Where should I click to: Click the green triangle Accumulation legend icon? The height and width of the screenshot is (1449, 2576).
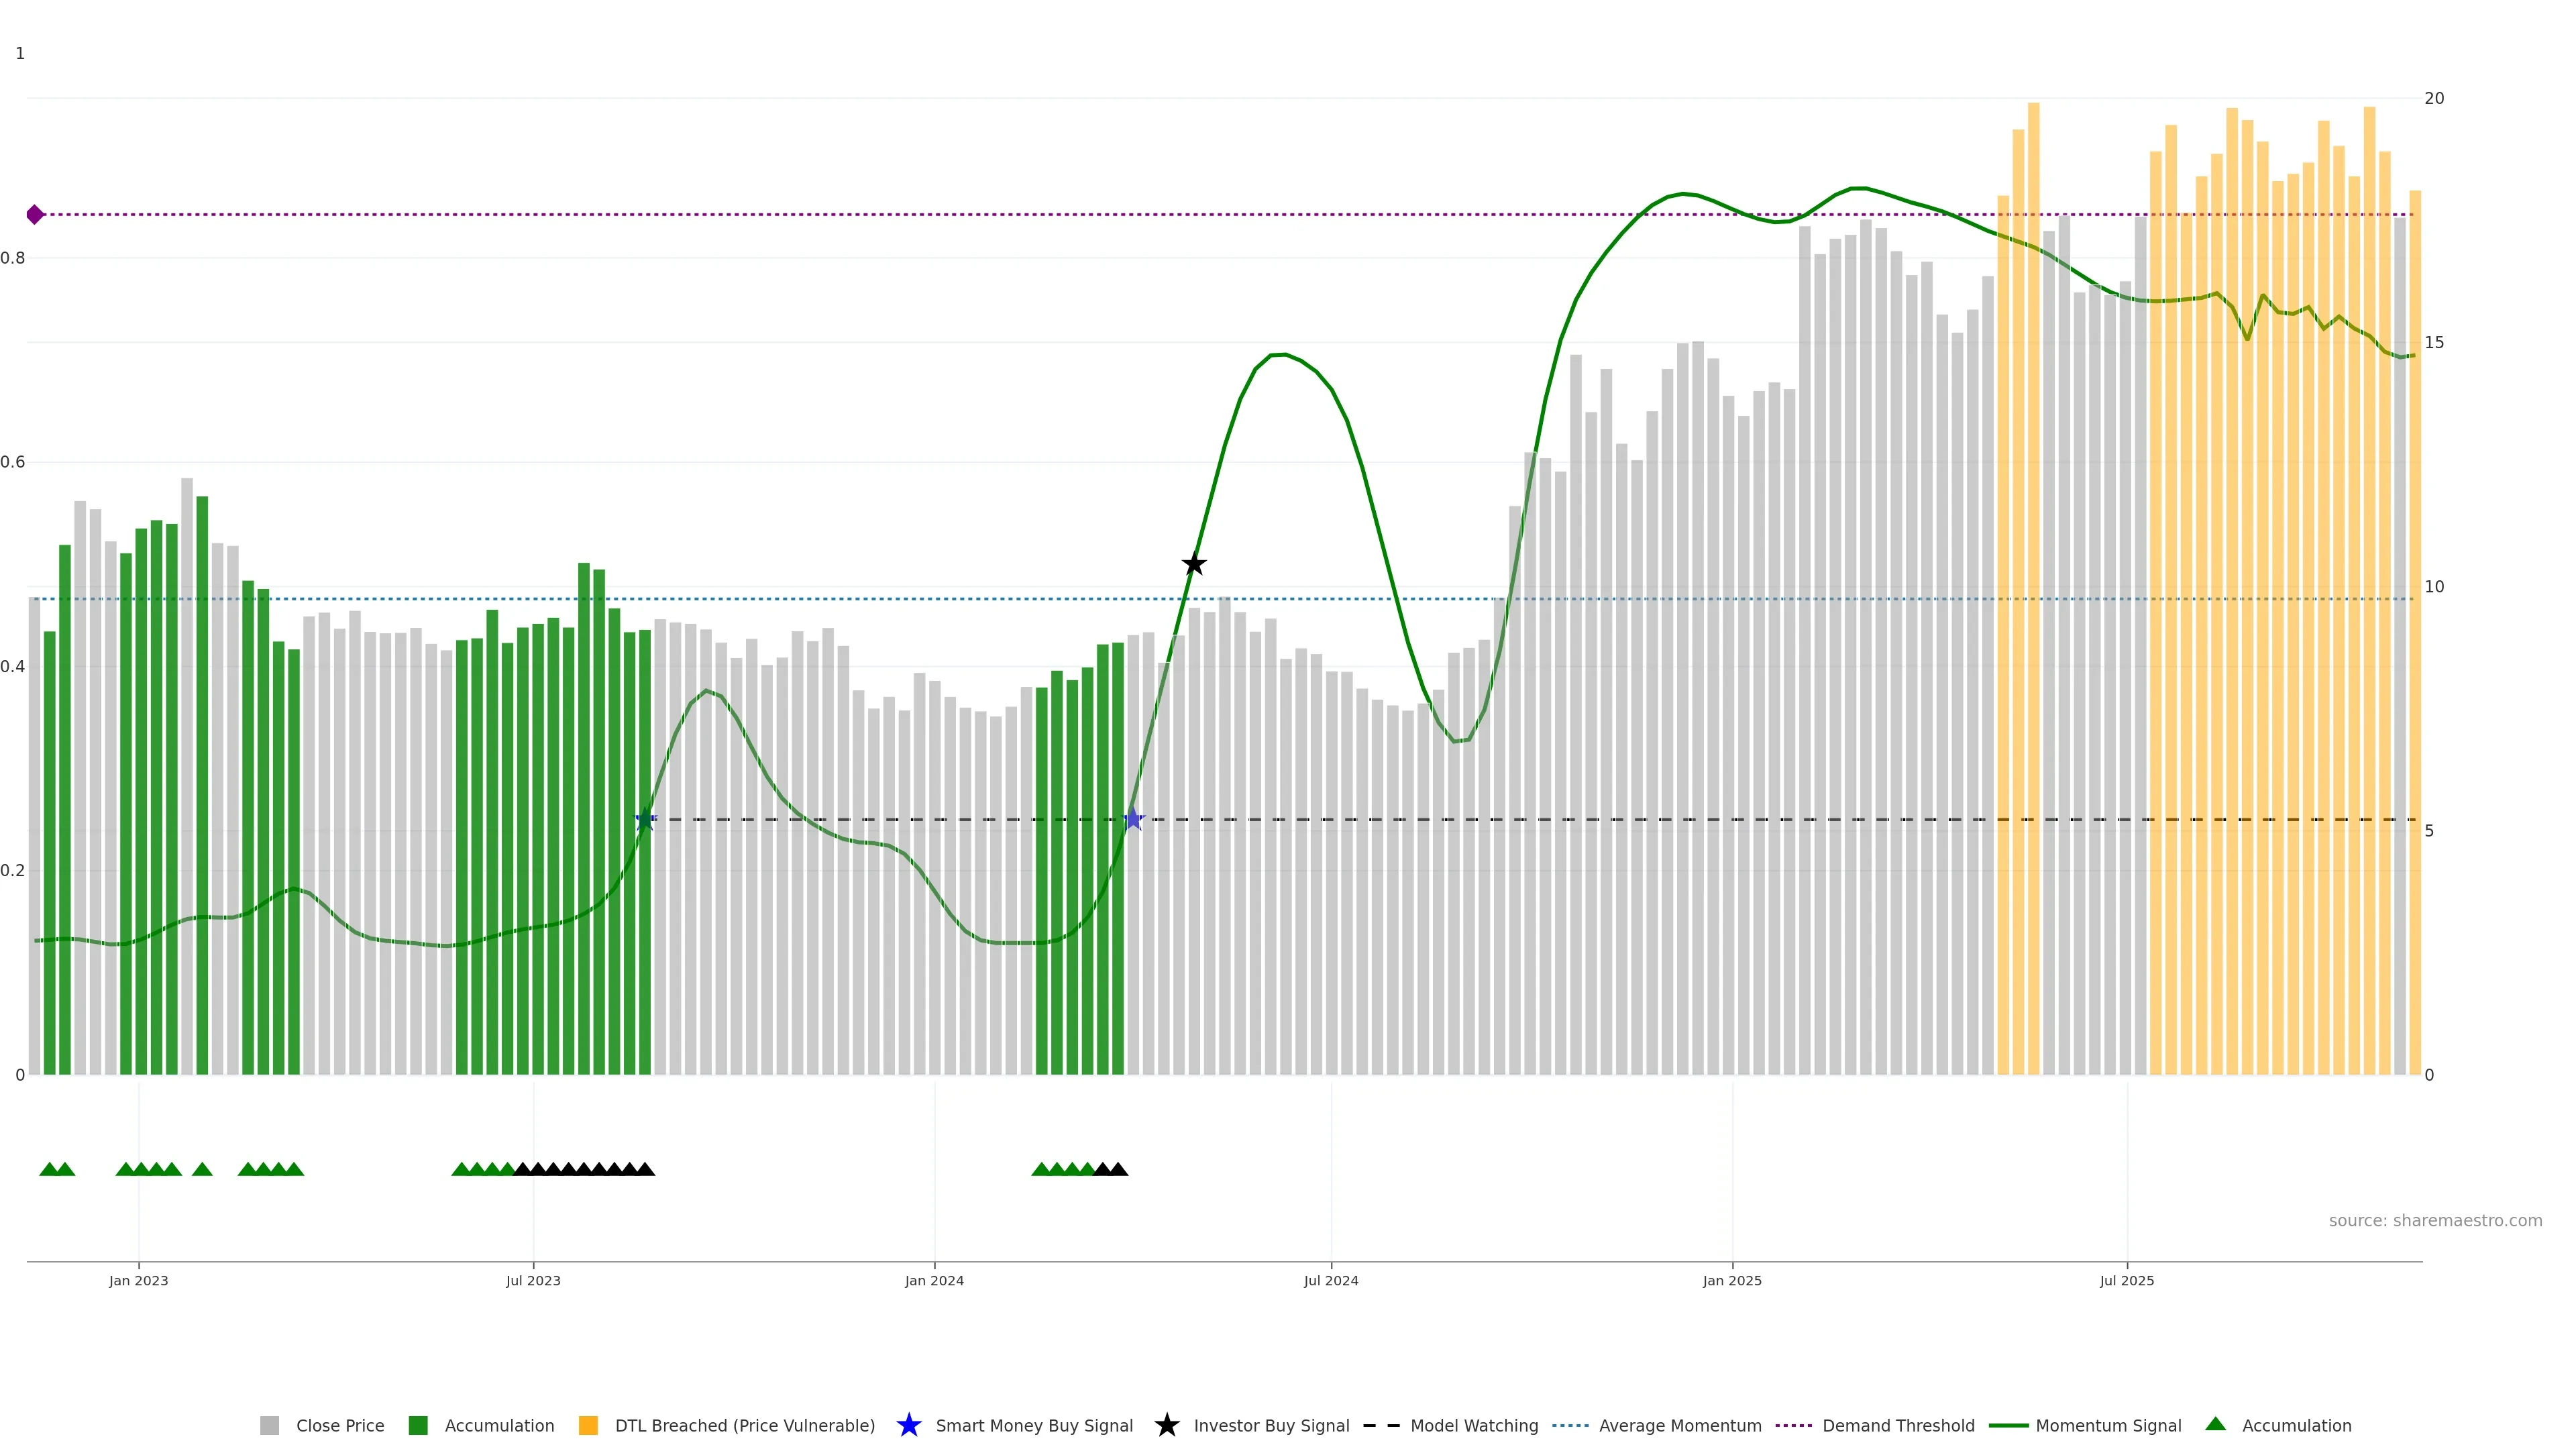pyautogui.click(x=2215, y=1424)
